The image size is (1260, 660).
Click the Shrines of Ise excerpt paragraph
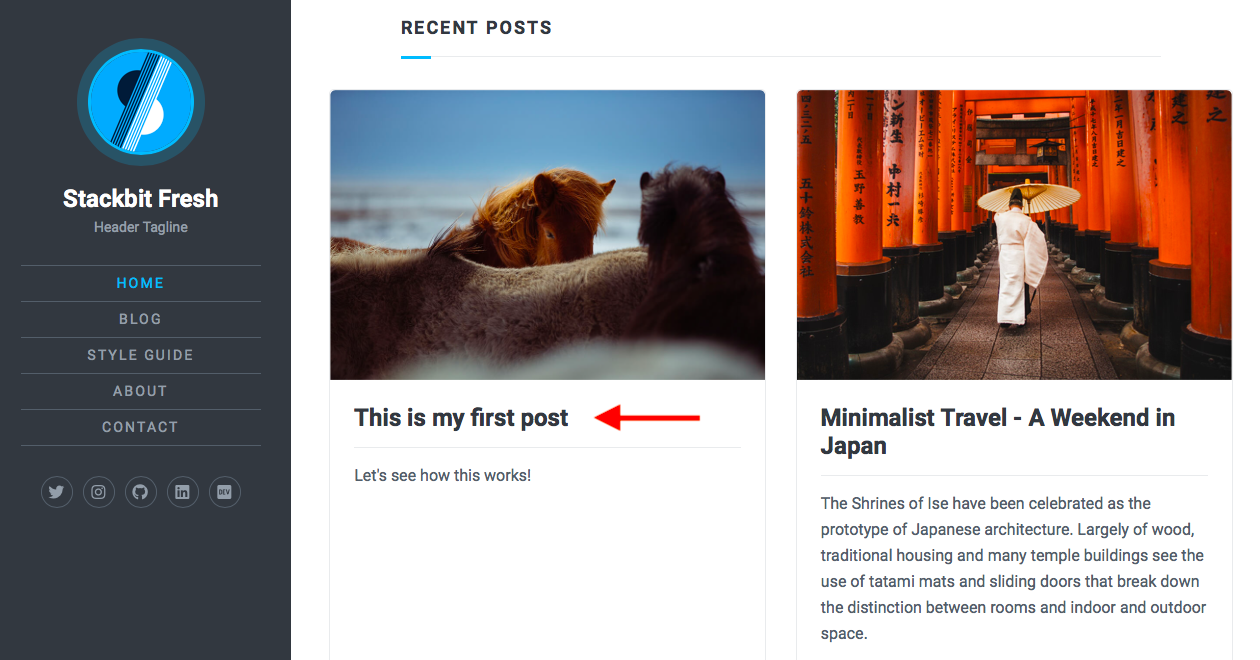coord(1014,568)
